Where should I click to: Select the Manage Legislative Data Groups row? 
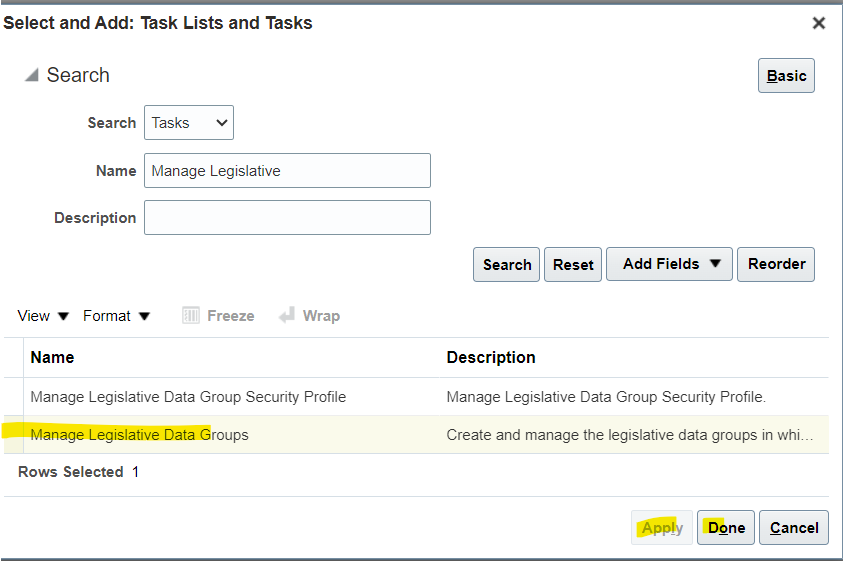[x=139, y=435]
